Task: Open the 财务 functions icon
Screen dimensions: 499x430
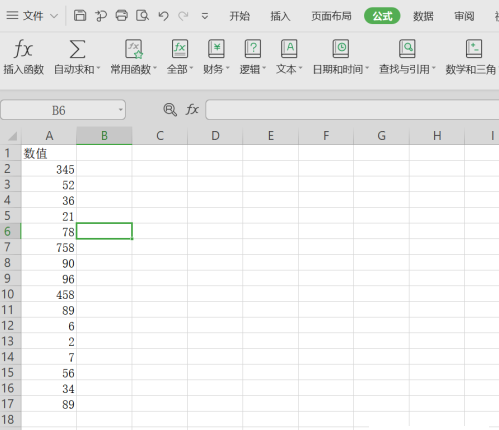Action: click(x=216, y=49)
